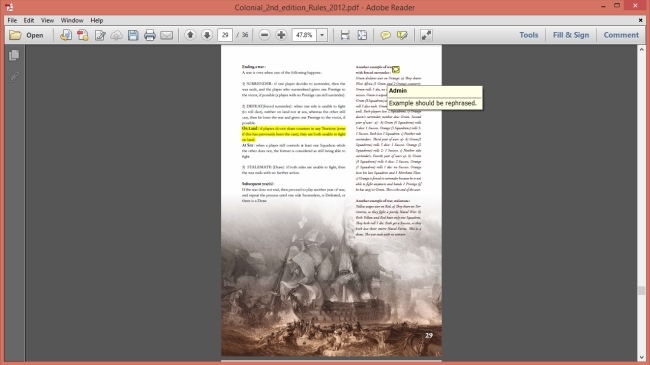This screenshot has width=650, height=365.
Task: Switch to read mode using the expand icon
Action: (x=426, y=35)
